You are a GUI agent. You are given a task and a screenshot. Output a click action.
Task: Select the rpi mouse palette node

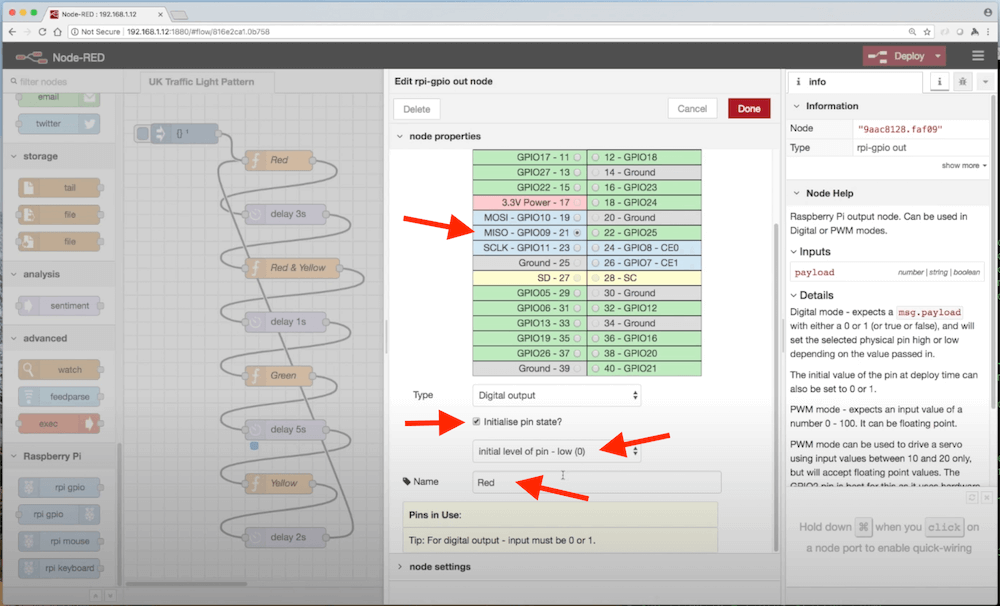point(60,541)
